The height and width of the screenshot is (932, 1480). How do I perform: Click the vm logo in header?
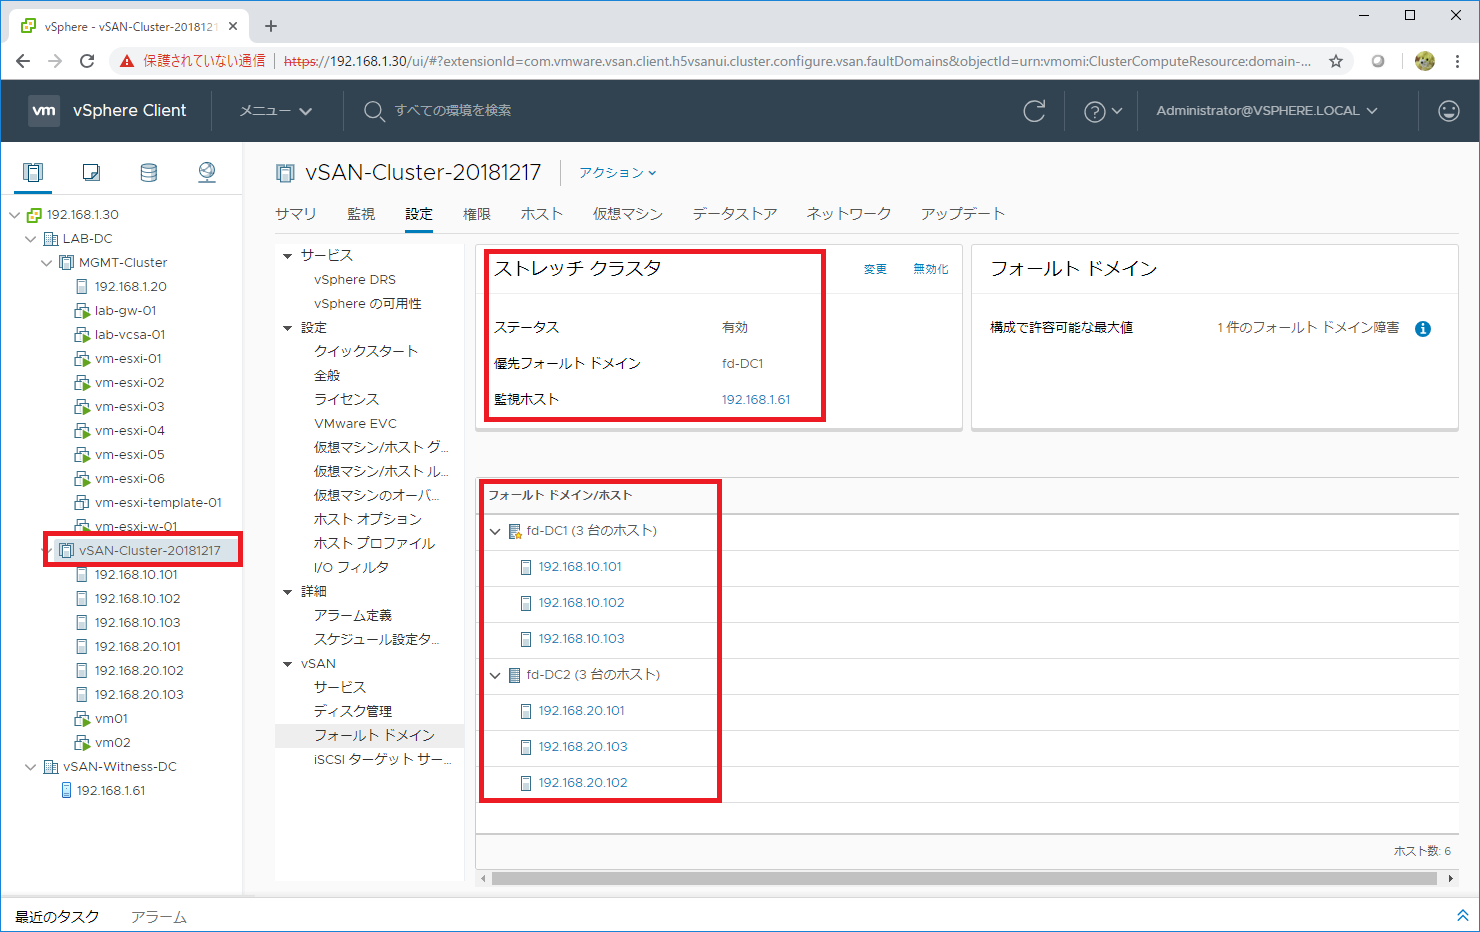point(44,110)
